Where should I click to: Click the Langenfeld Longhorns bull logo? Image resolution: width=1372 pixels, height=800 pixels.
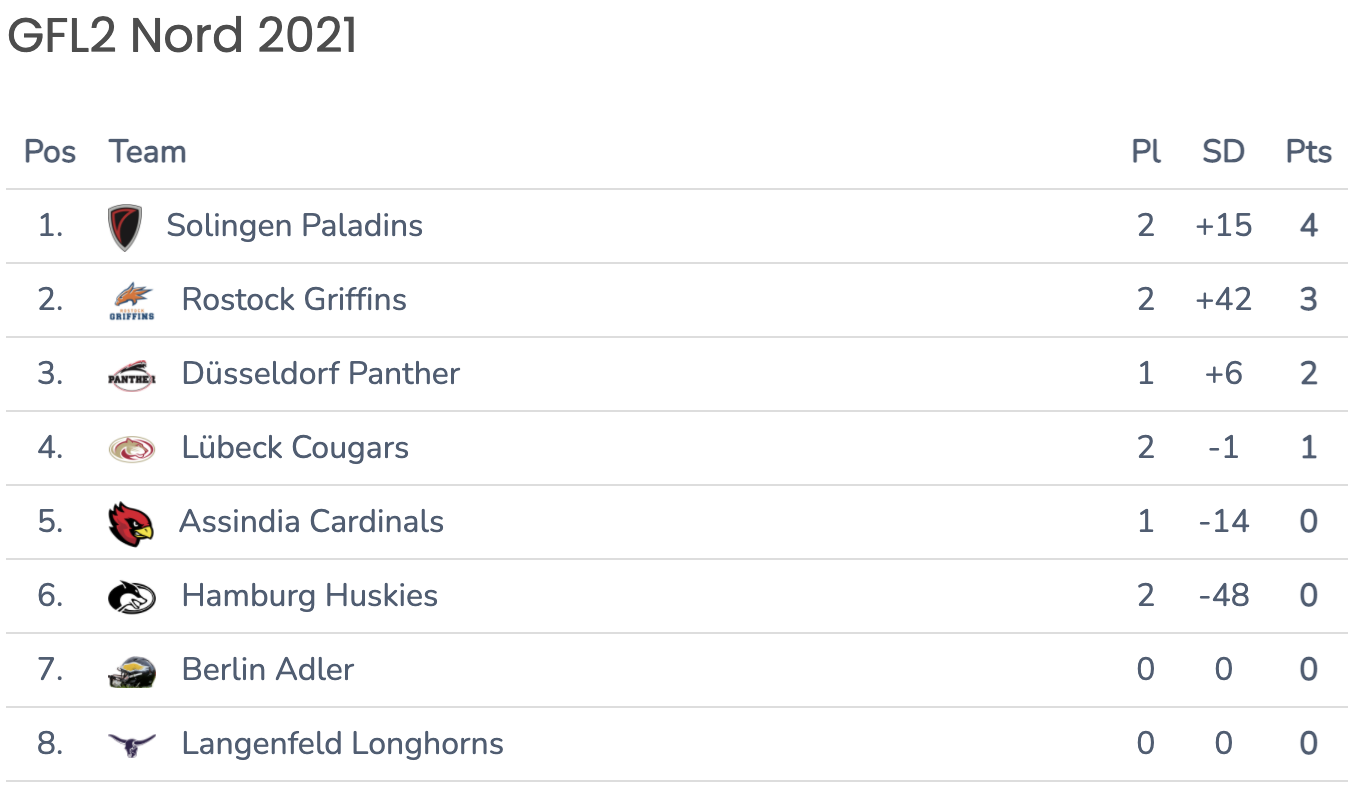132,745
